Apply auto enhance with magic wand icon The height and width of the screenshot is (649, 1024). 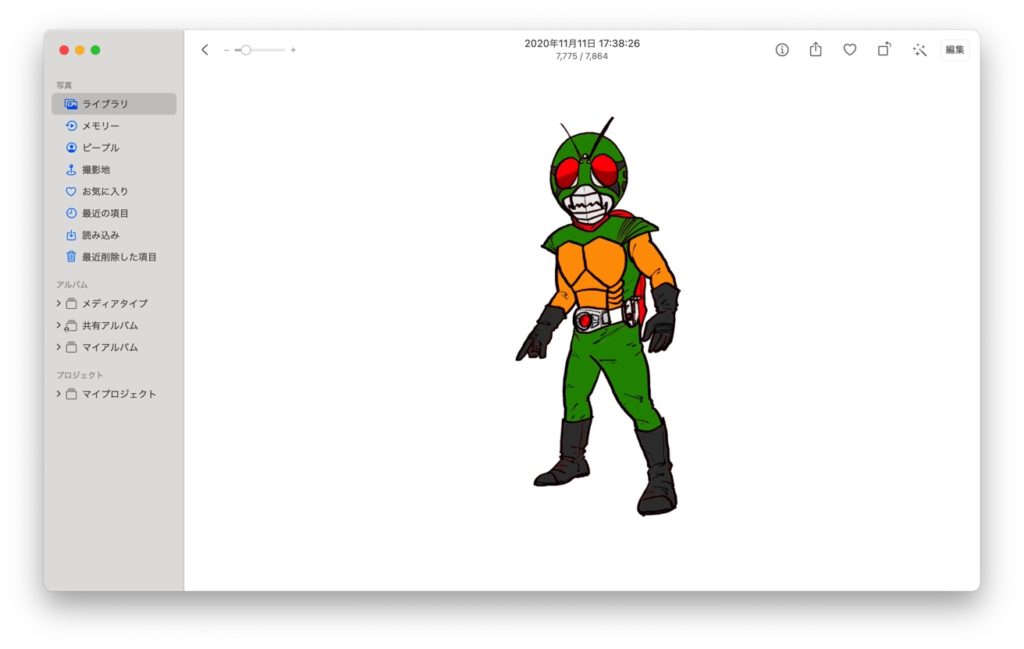920,50
